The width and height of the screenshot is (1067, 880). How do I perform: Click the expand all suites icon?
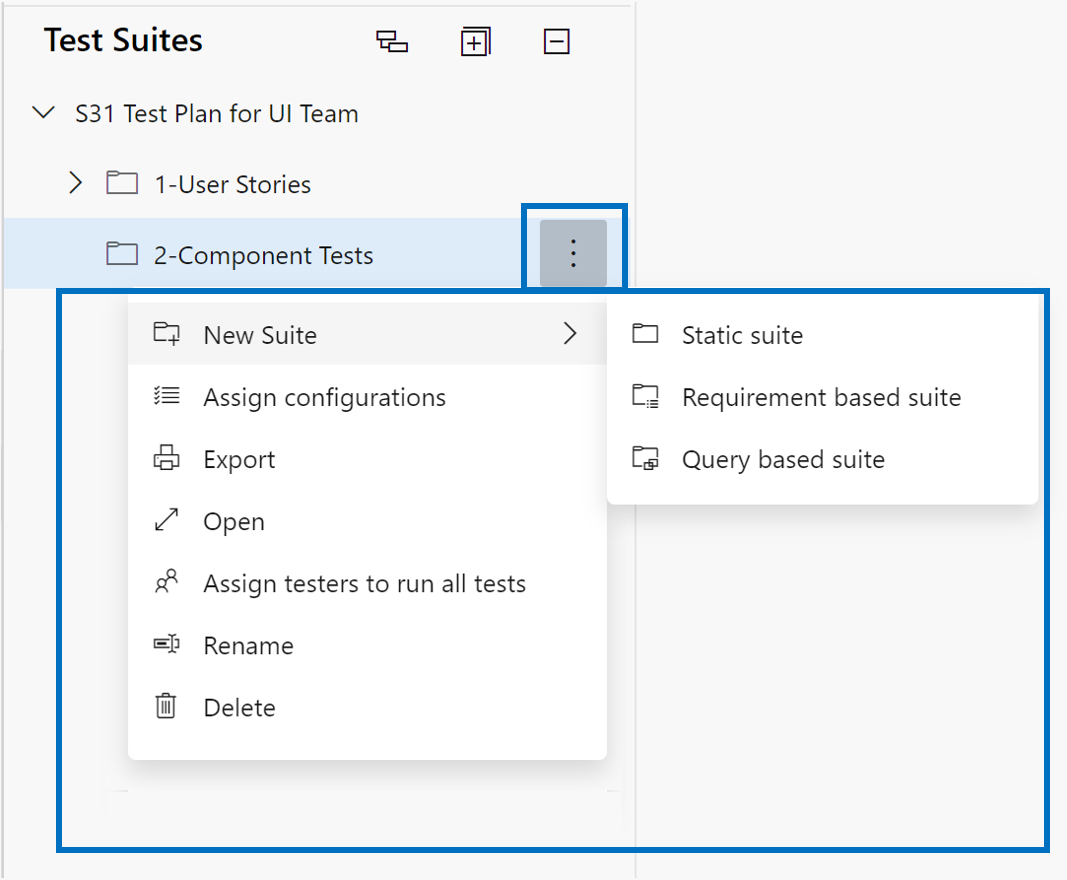pos(475,42)
